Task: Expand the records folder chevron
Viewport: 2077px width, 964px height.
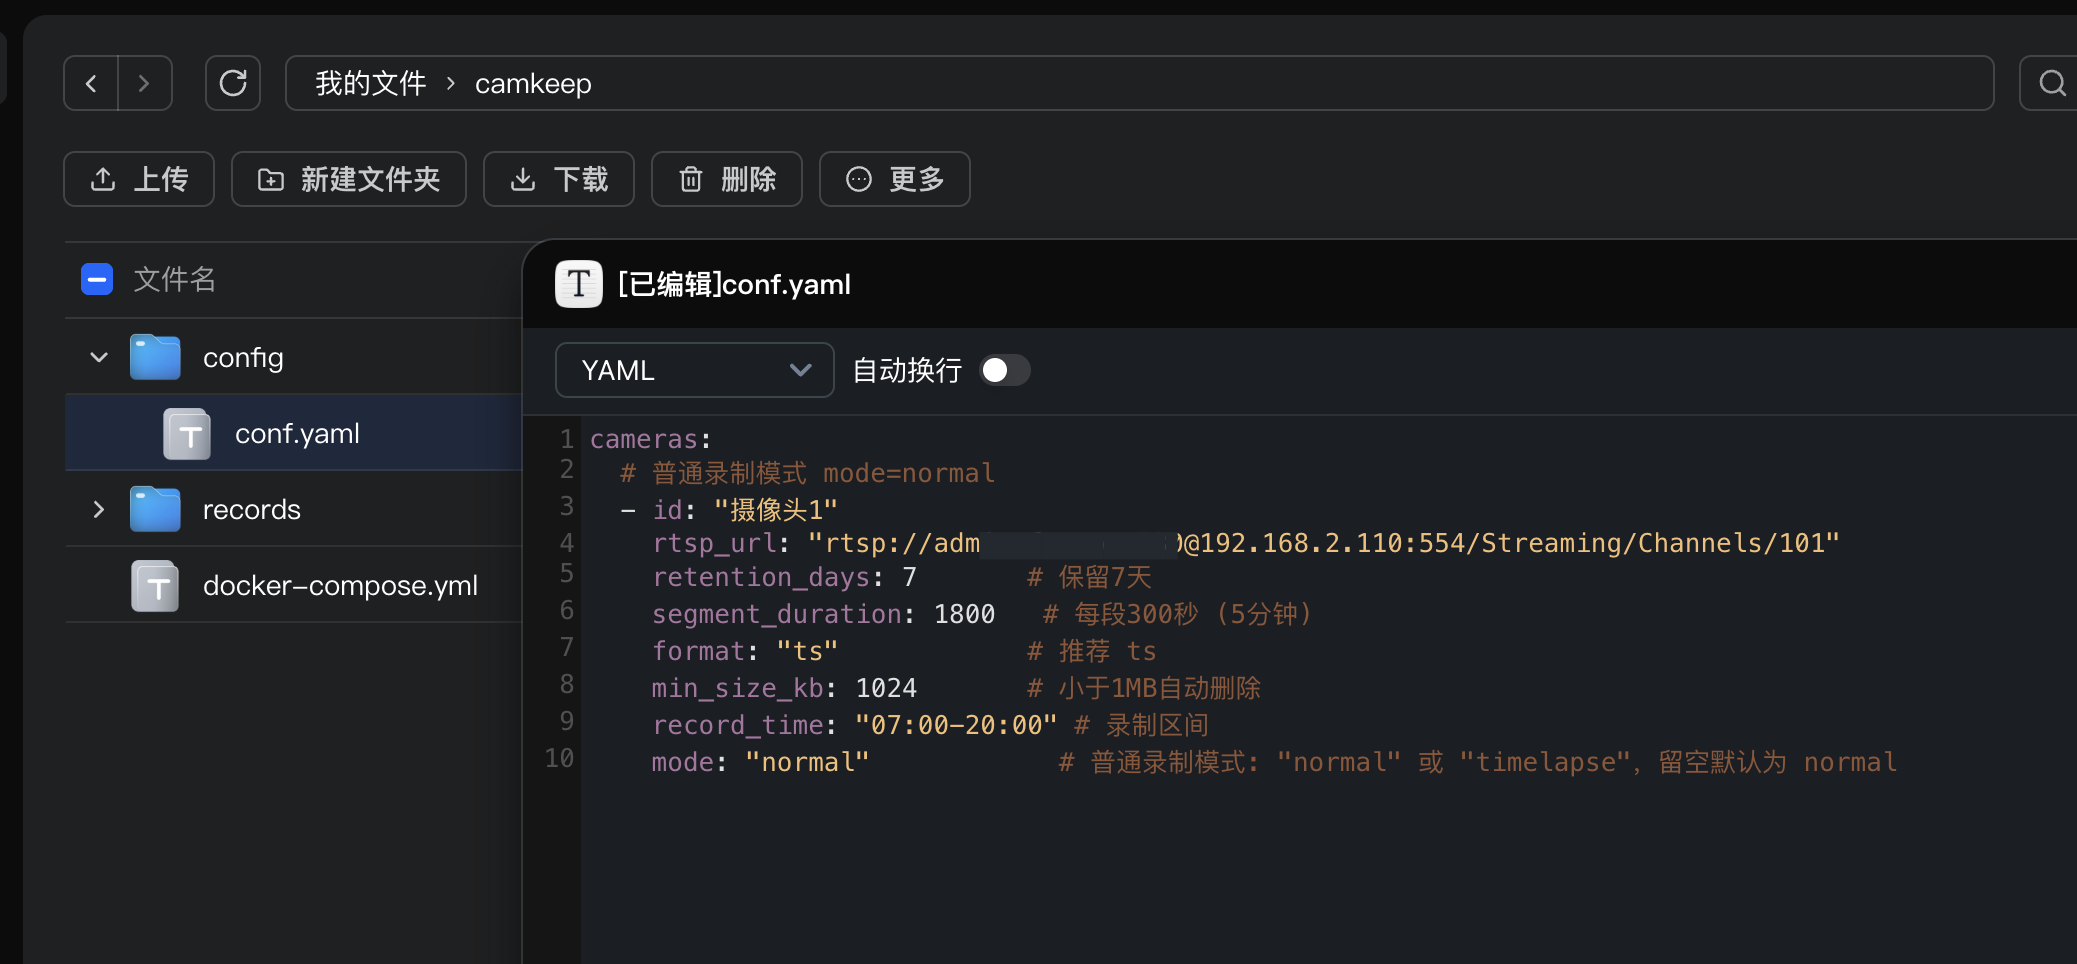Action: coord(98,509)
